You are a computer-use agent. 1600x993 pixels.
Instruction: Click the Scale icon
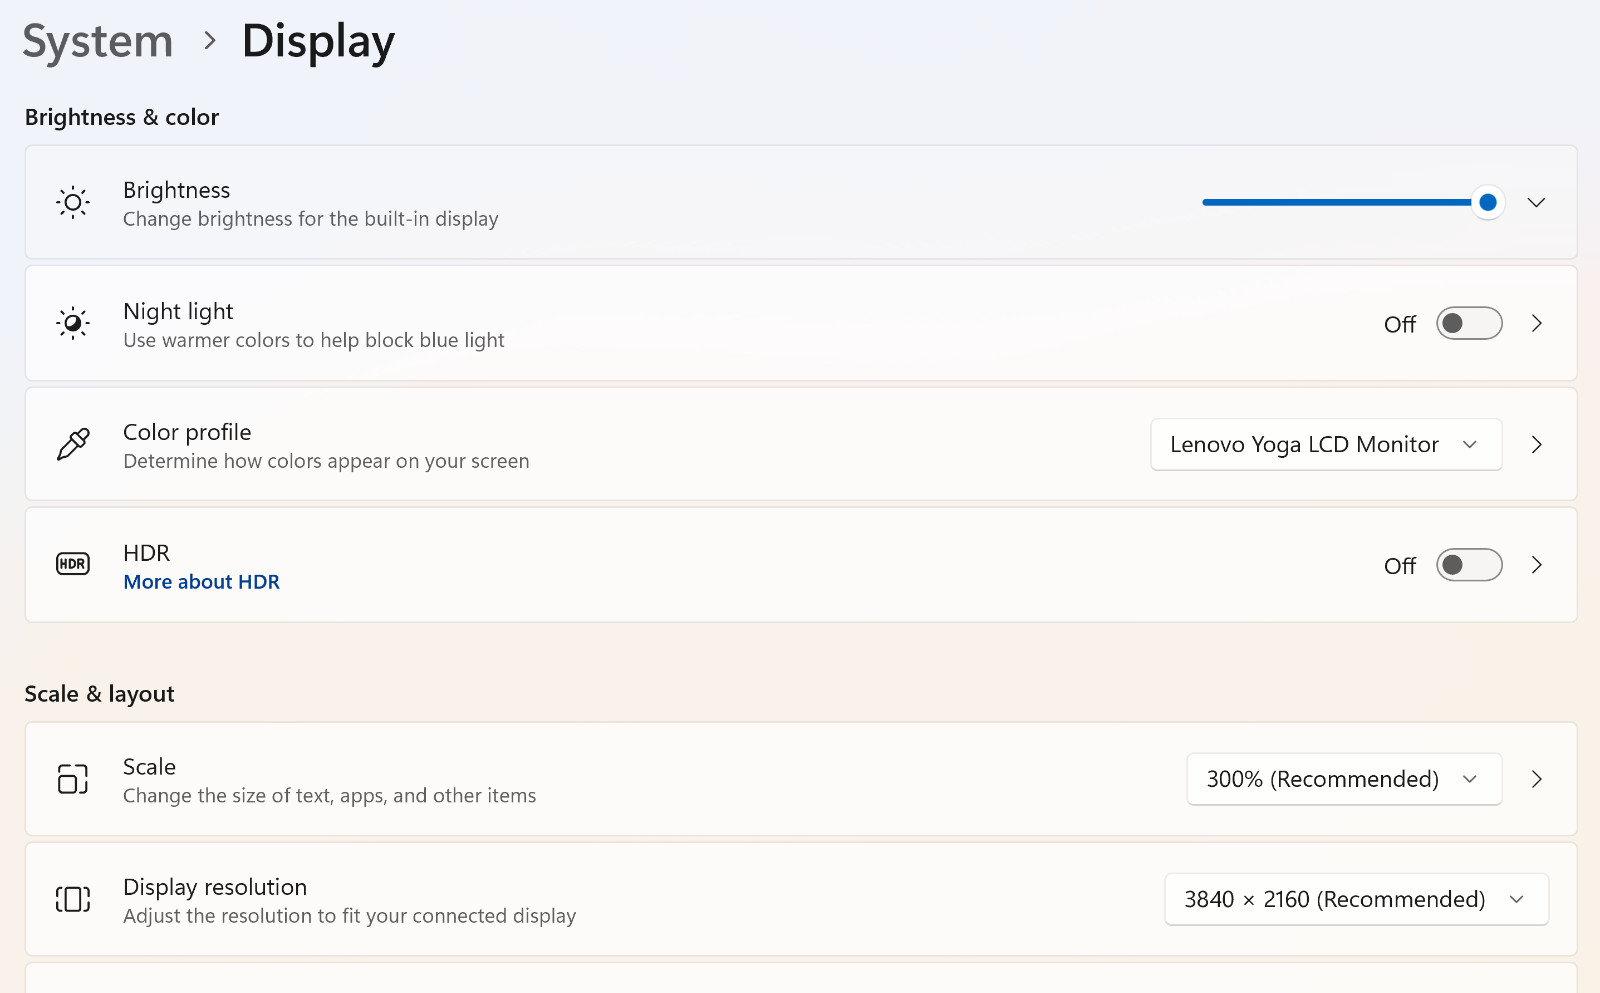pyautogui.click(x=73, y=779)
